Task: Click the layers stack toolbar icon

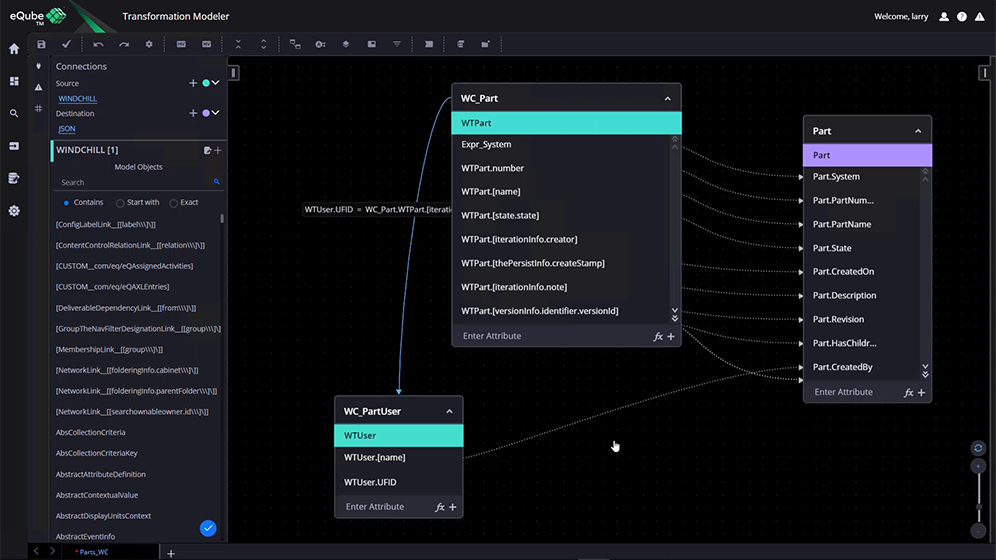Action: click(x=346, y=44)
